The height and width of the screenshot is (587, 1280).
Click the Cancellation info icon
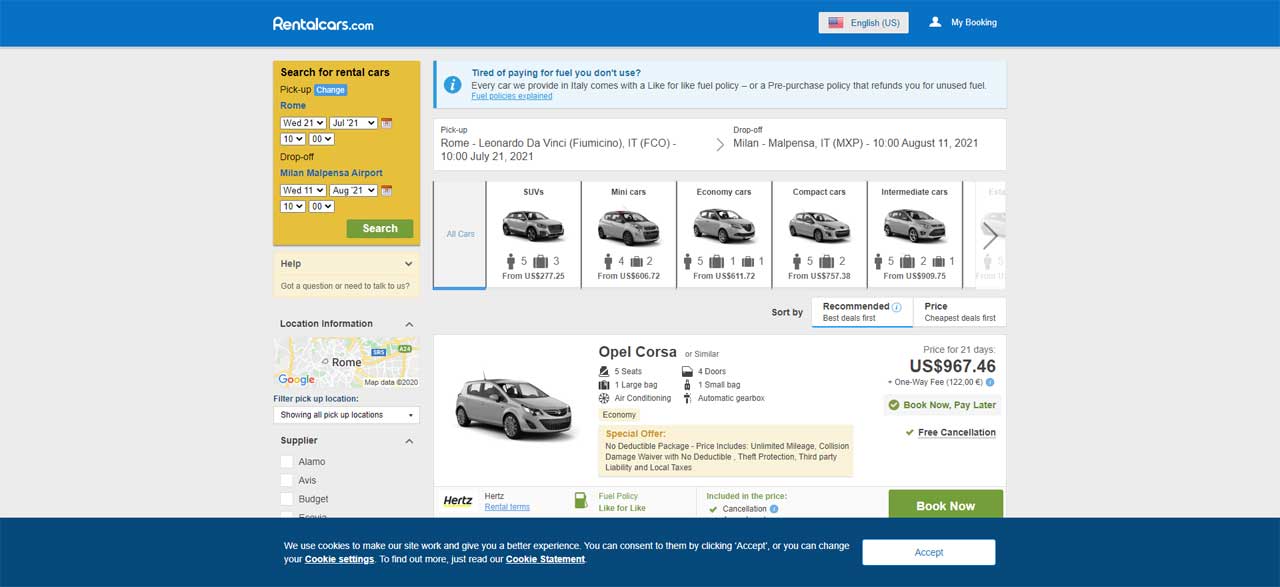[774, 509]
